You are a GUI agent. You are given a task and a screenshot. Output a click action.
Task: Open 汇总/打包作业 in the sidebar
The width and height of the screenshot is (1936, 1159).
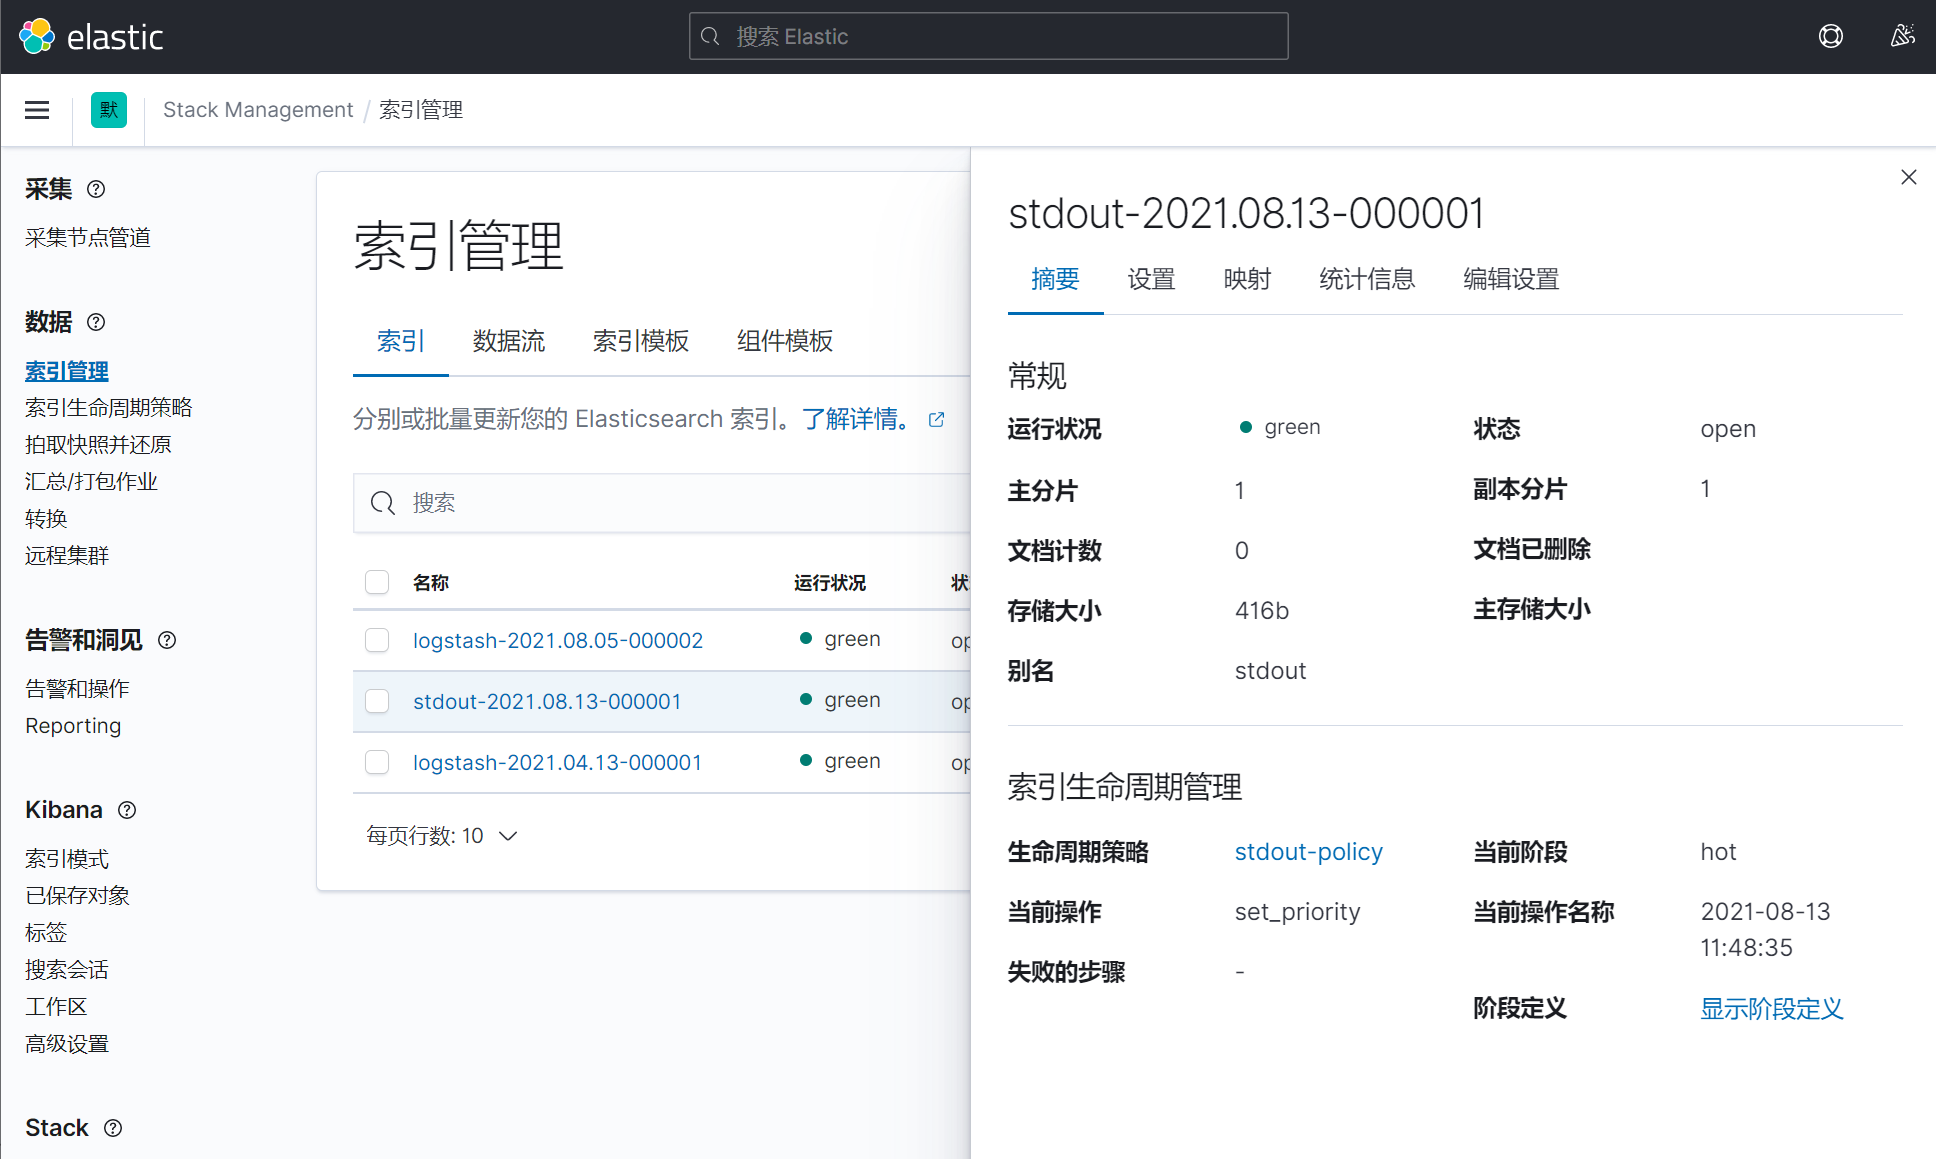[91, 482]
